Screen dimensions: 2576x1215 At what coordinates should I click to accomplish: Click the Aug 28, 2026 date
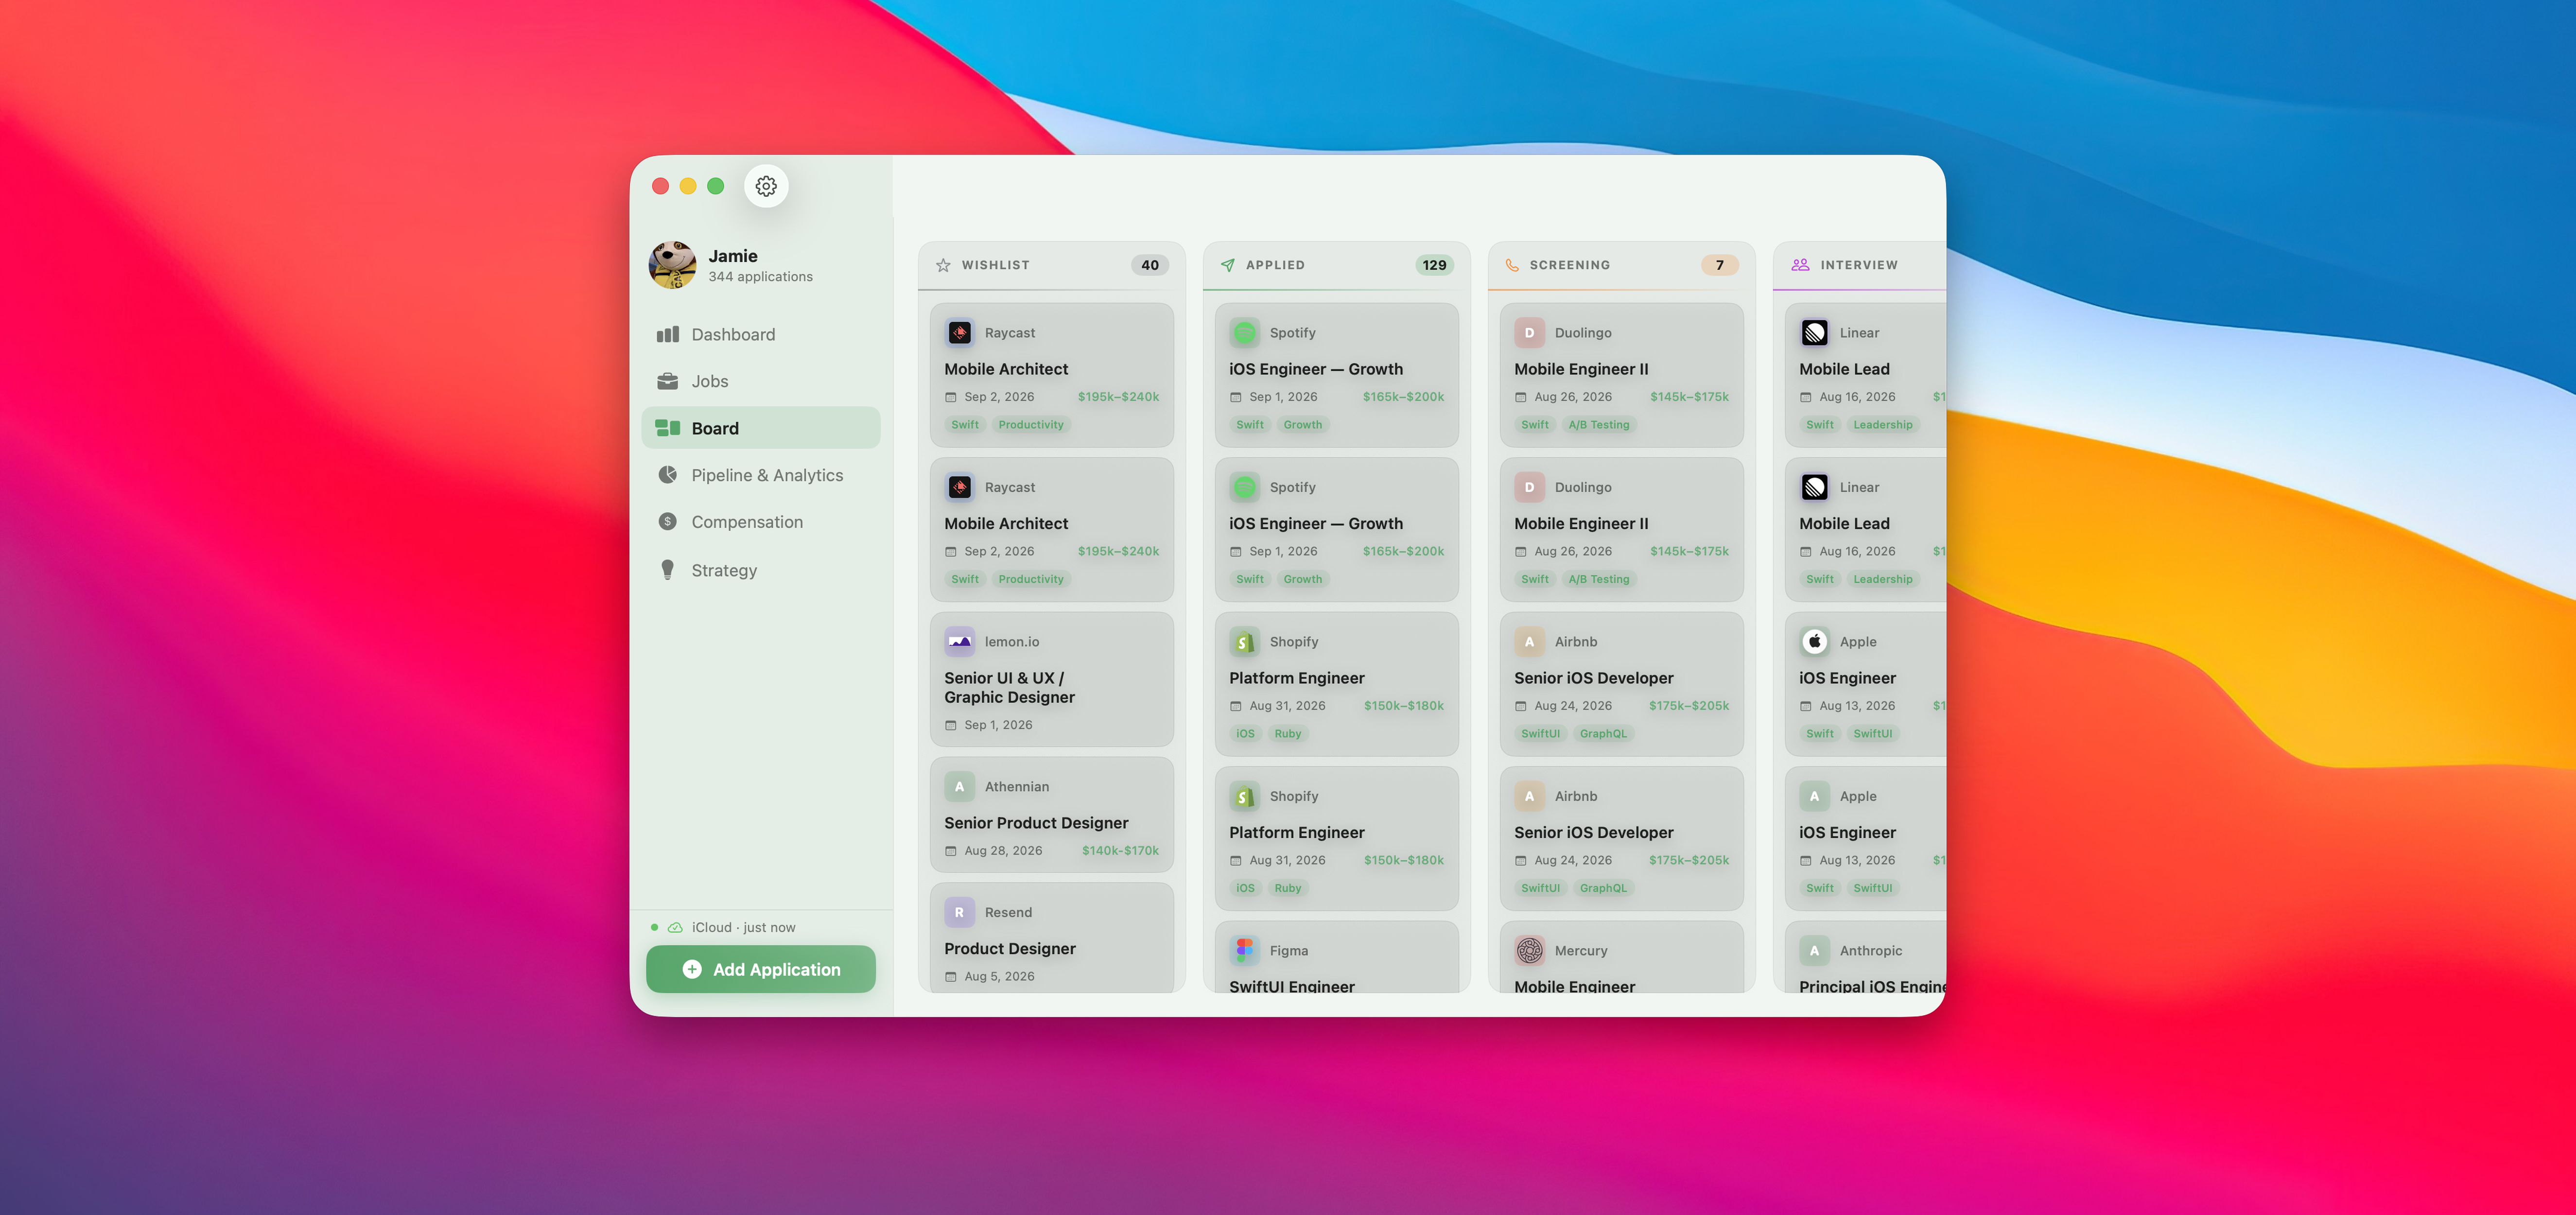click(x=1003, y=851)
